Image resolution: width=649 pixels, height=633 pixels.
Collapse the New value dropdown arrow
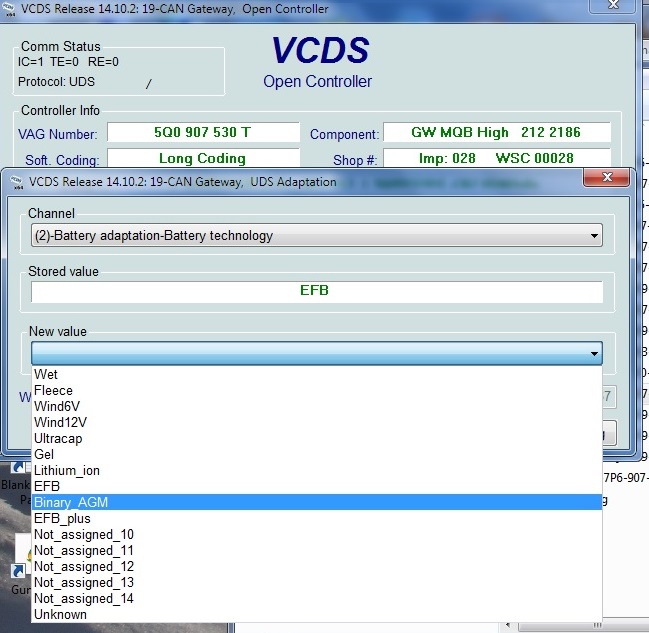click(594, 354)
